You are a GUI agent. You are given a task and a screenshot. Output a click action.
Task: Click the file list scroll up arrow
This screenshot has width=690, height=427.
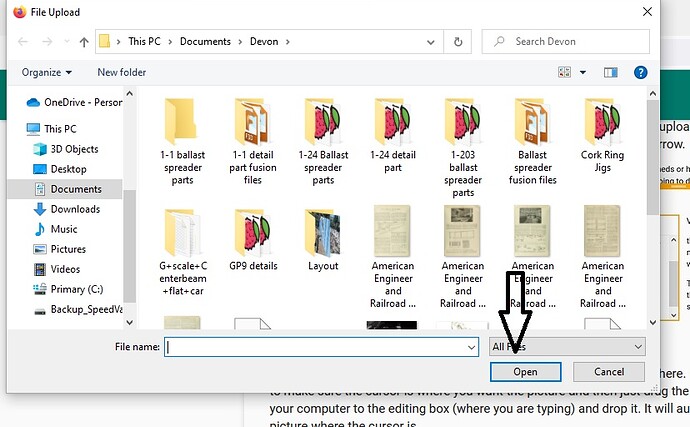point(653,93)
